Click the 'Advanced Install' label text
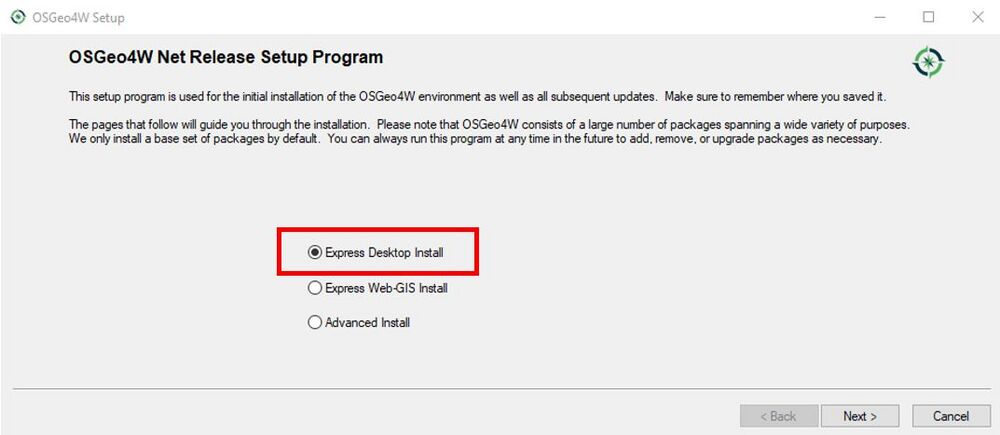 tap(367, 323)
